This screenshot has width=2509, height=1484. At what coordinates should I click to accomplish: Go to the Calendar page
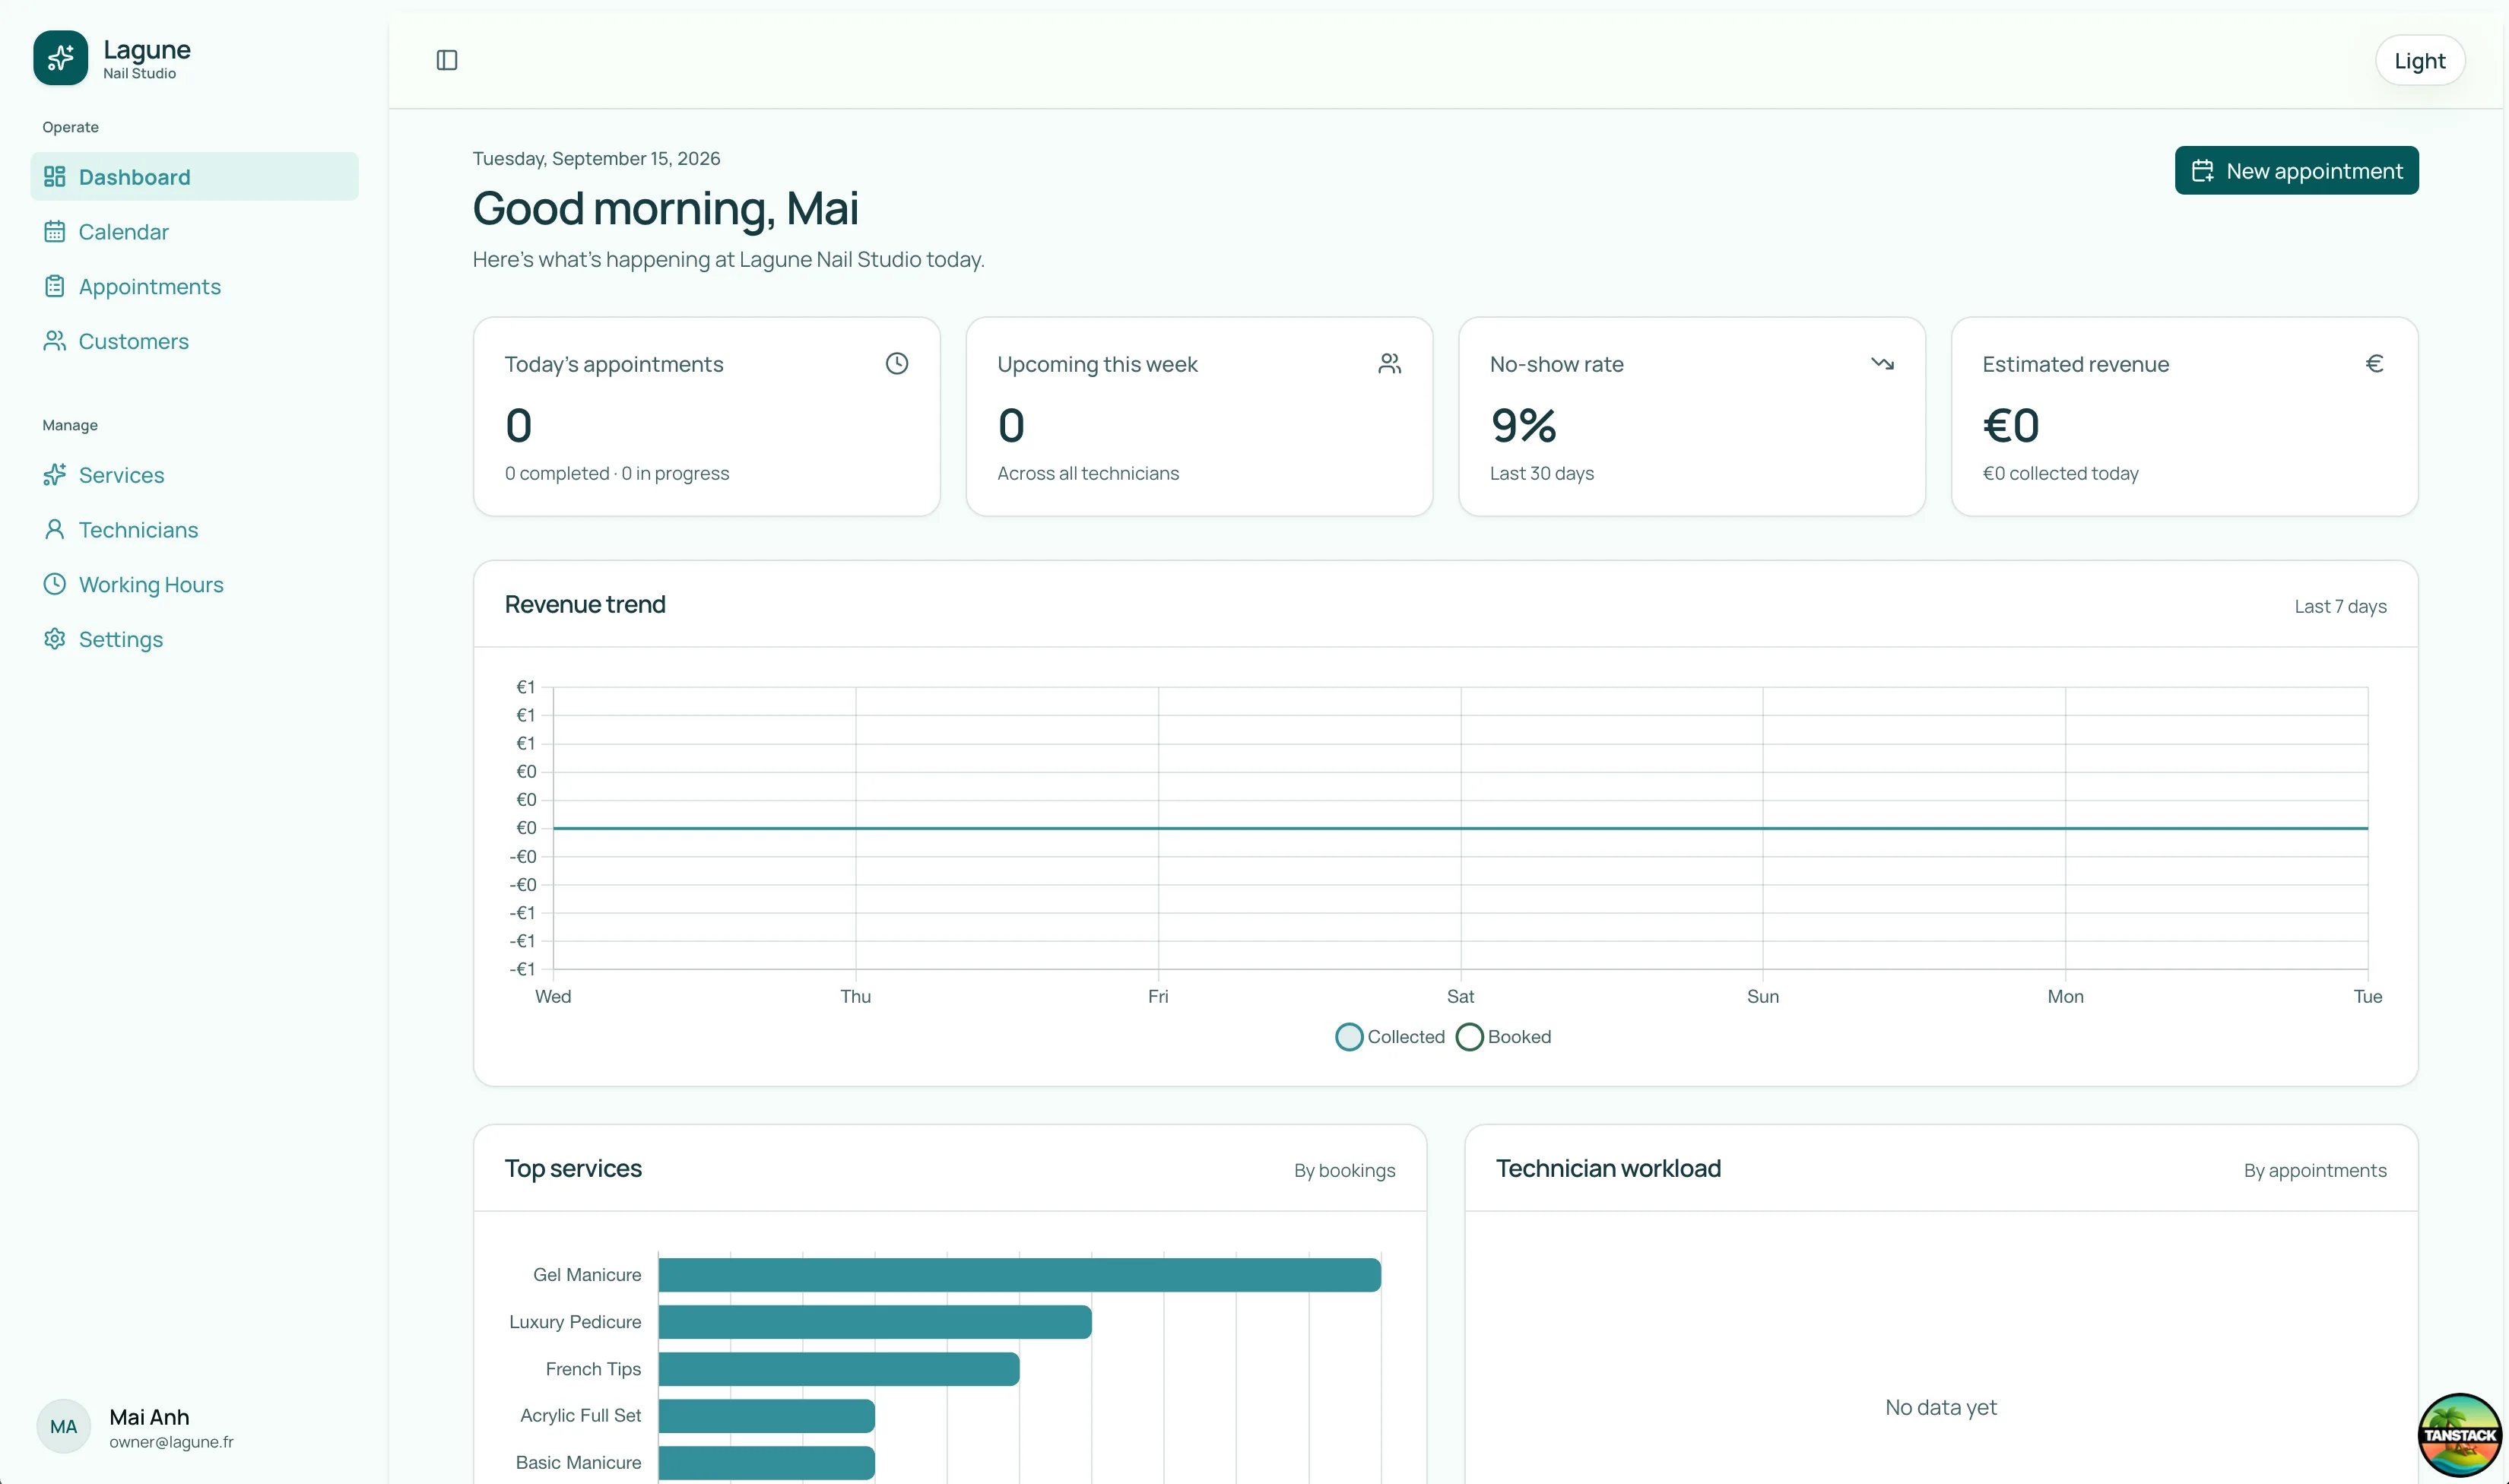(x=194, y=232)
